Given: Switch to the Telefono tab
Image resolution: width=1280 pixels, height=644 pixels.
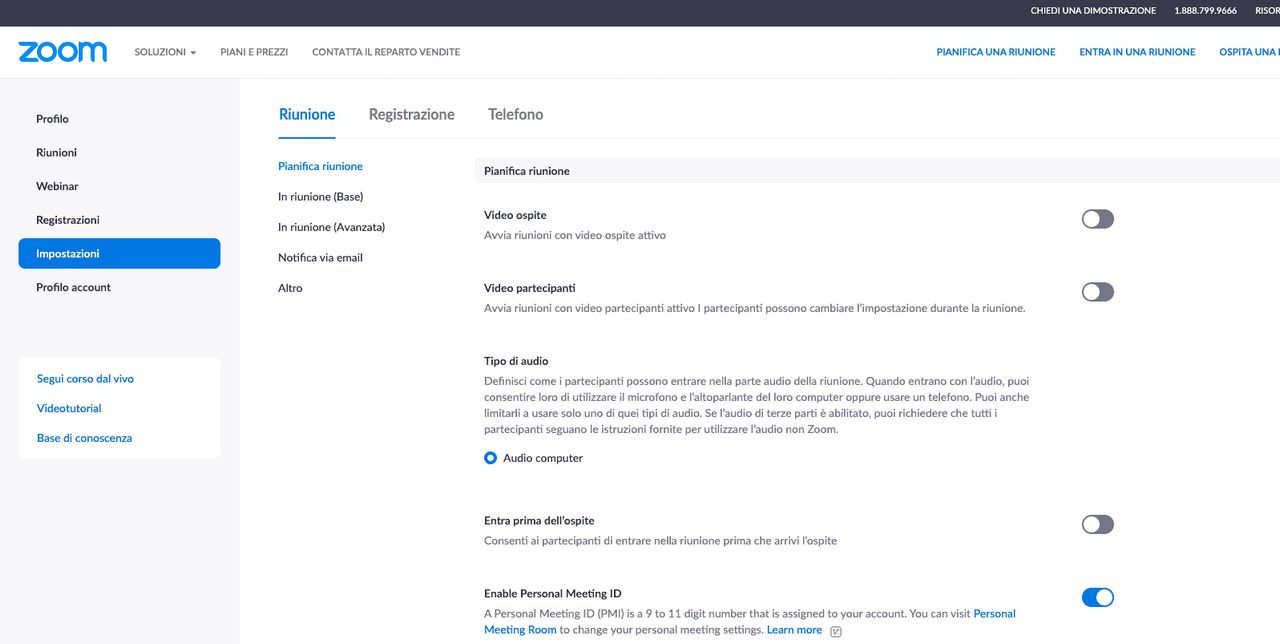Looking at the screenshot, I should tap(515, 113).
